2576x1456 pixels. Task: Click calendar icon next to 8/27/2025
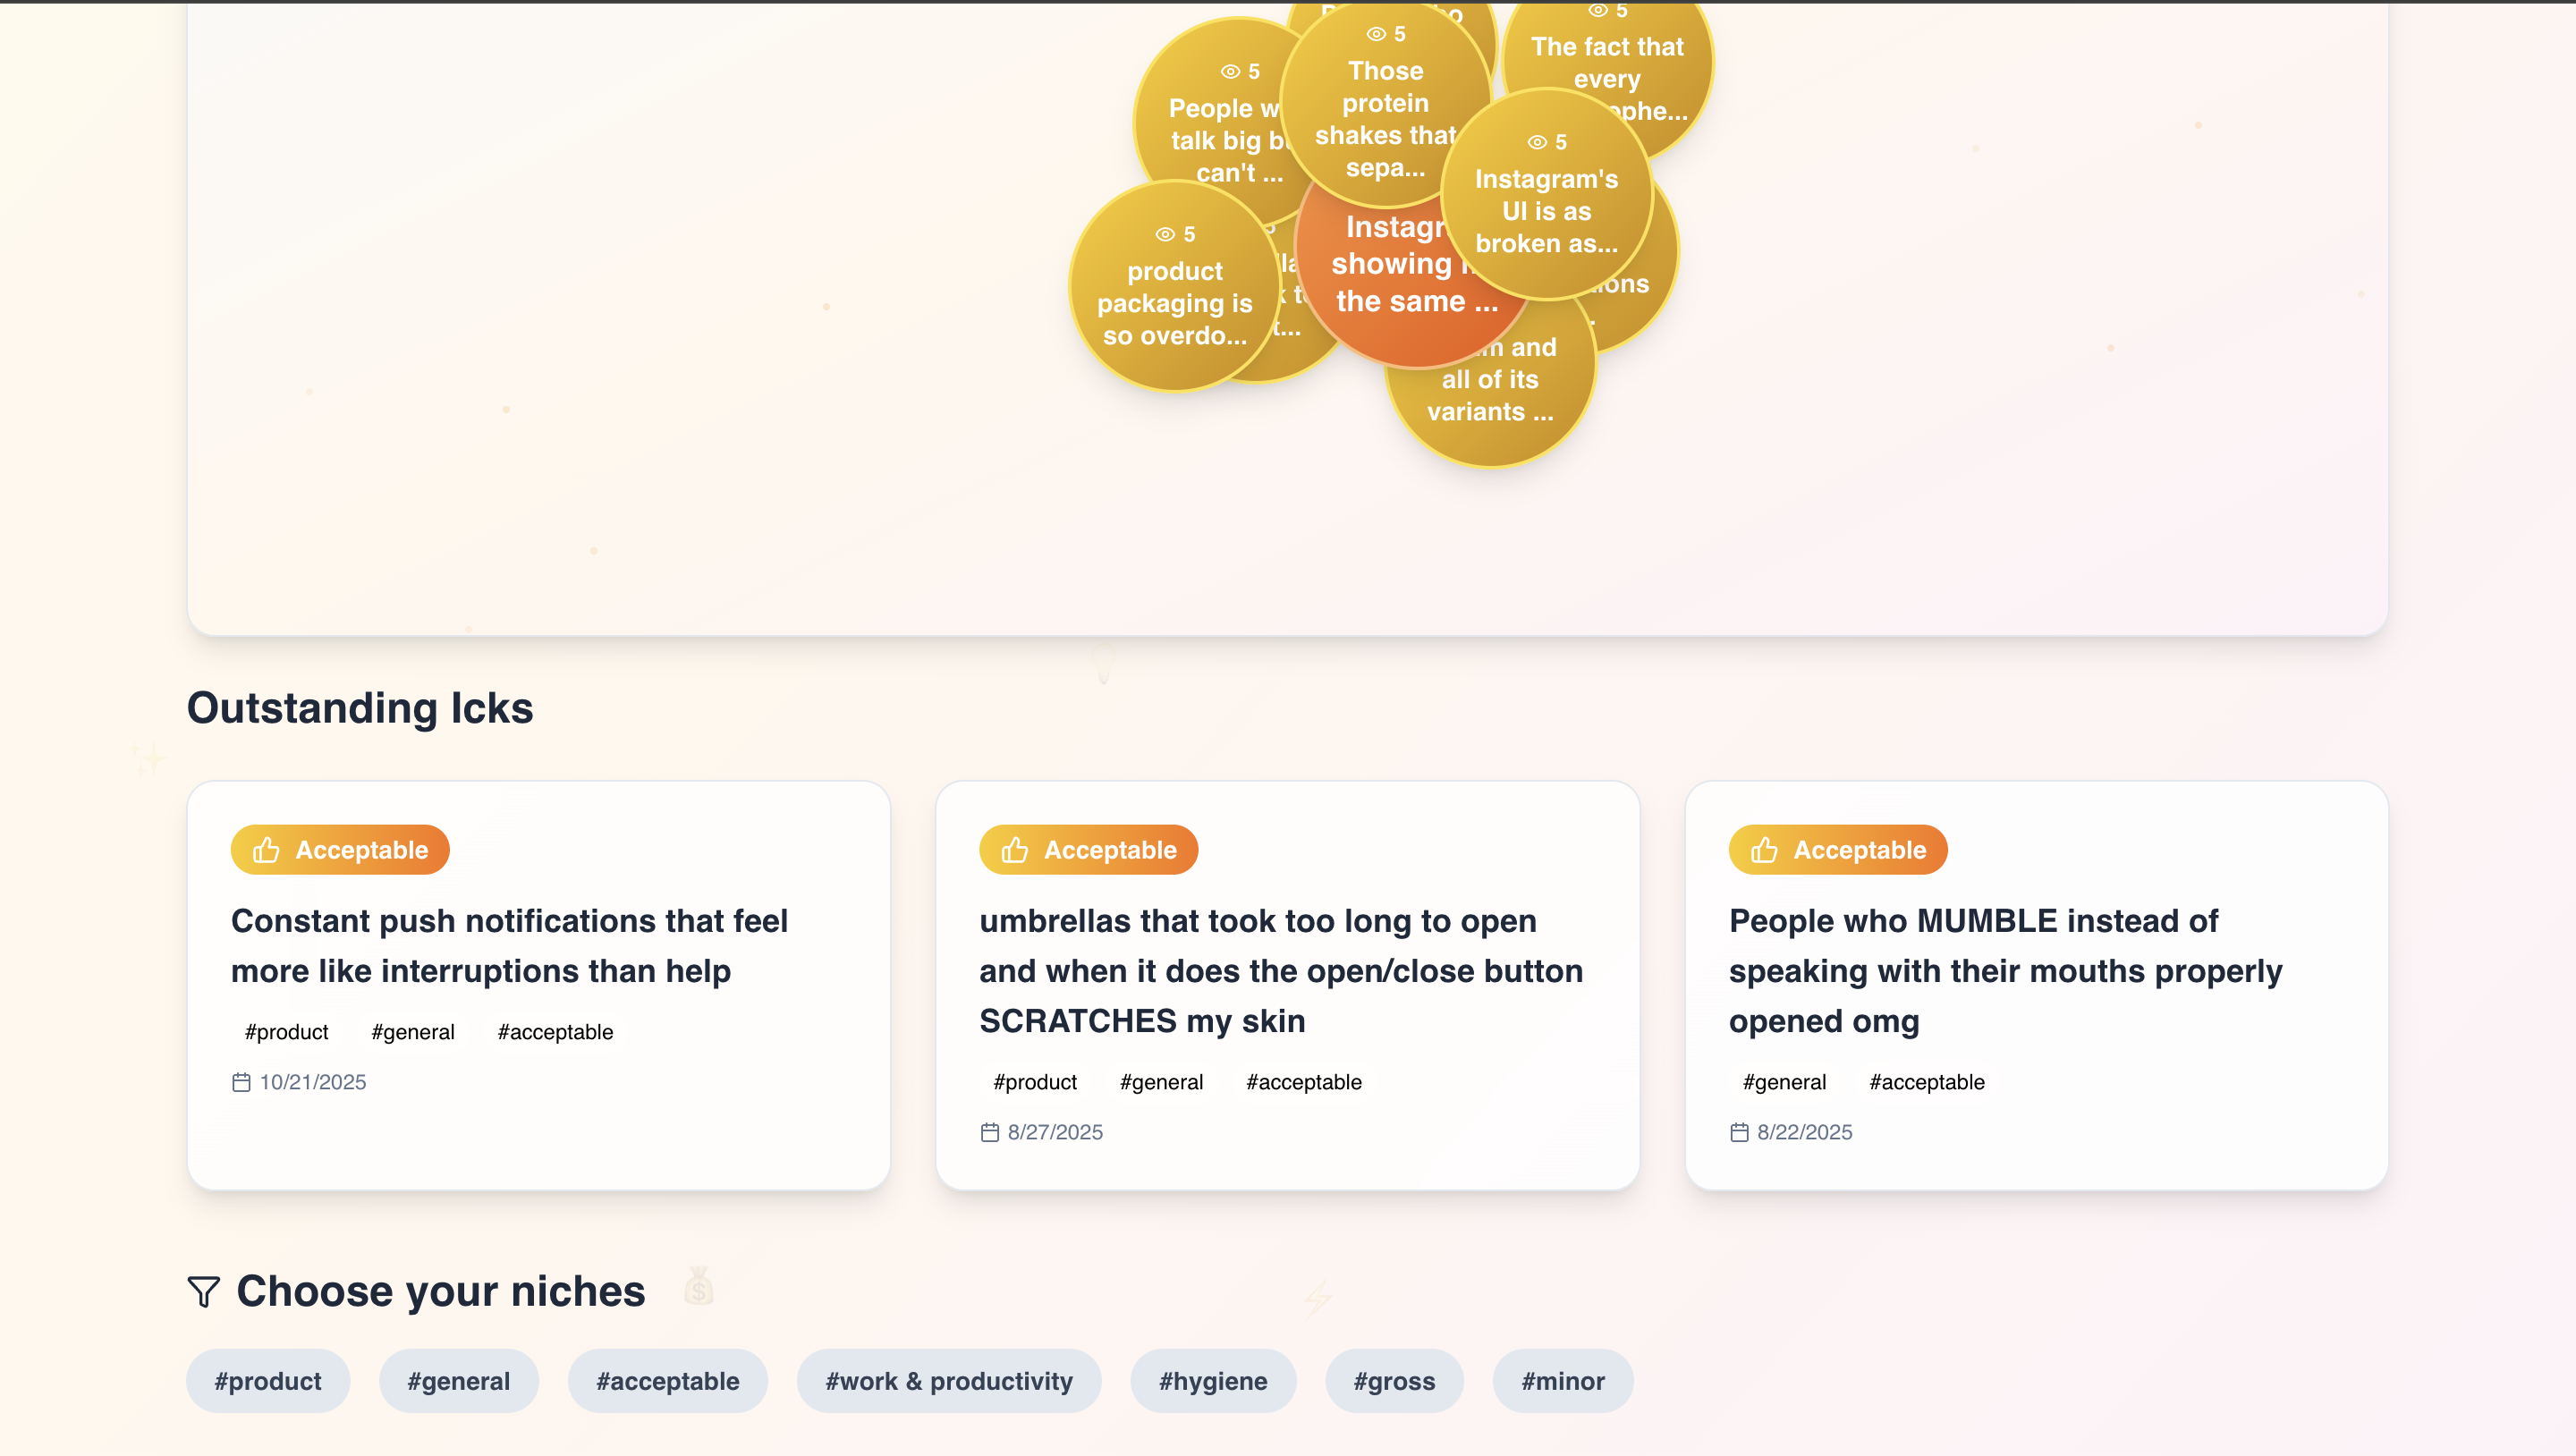(x=990, y=1132)
